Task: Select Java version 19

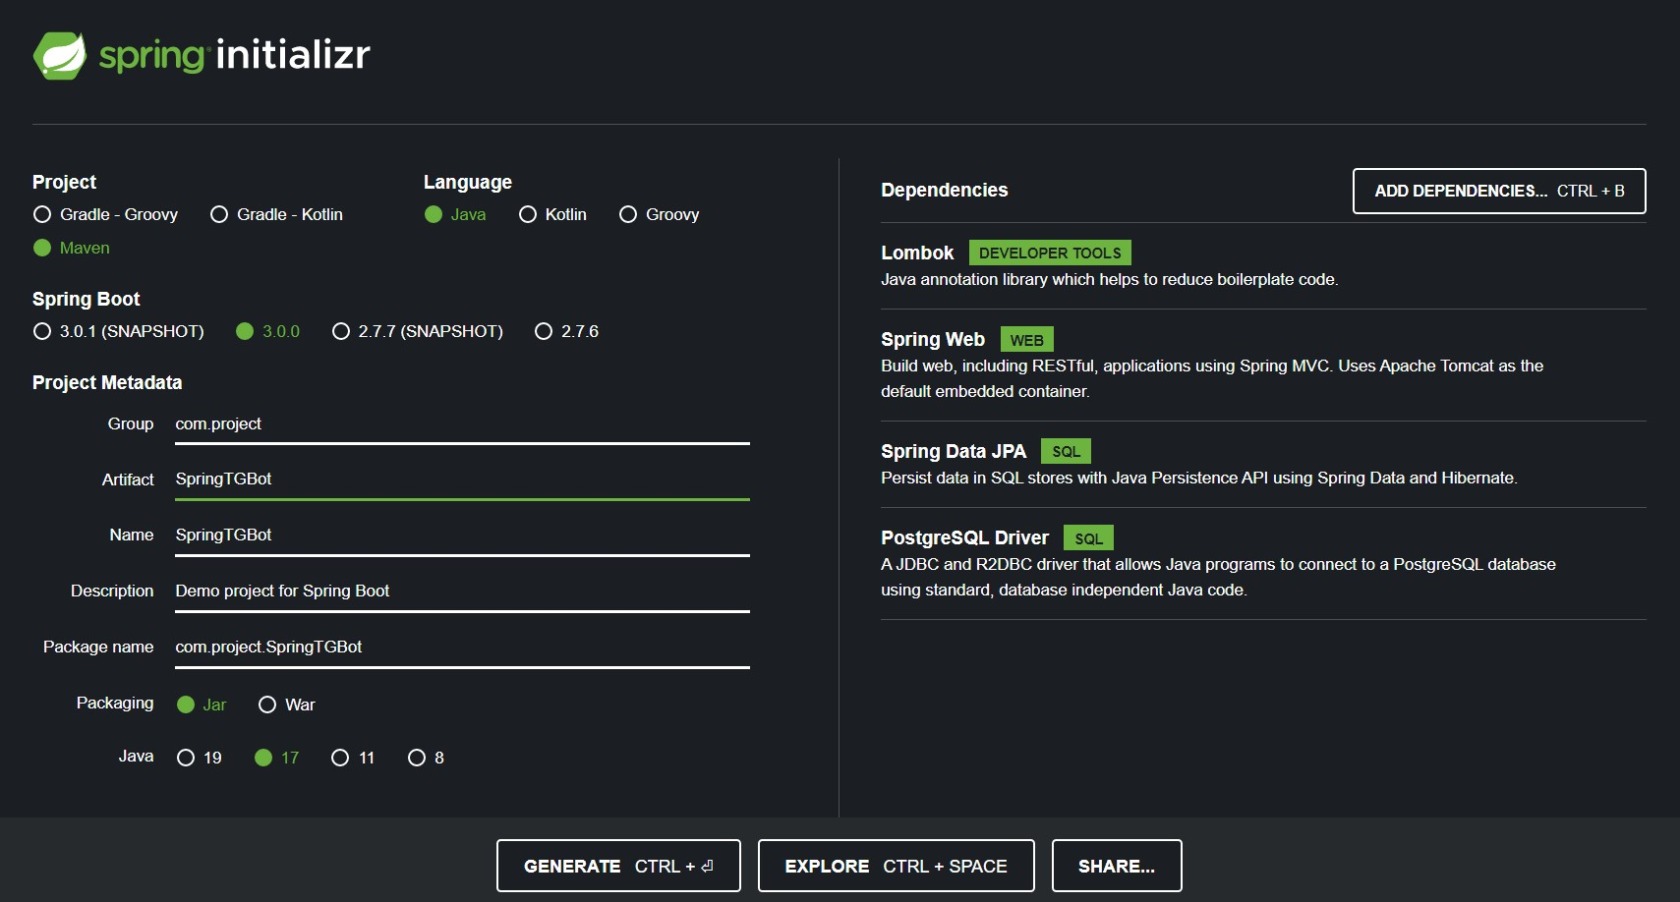Action: tap(186, 758)
